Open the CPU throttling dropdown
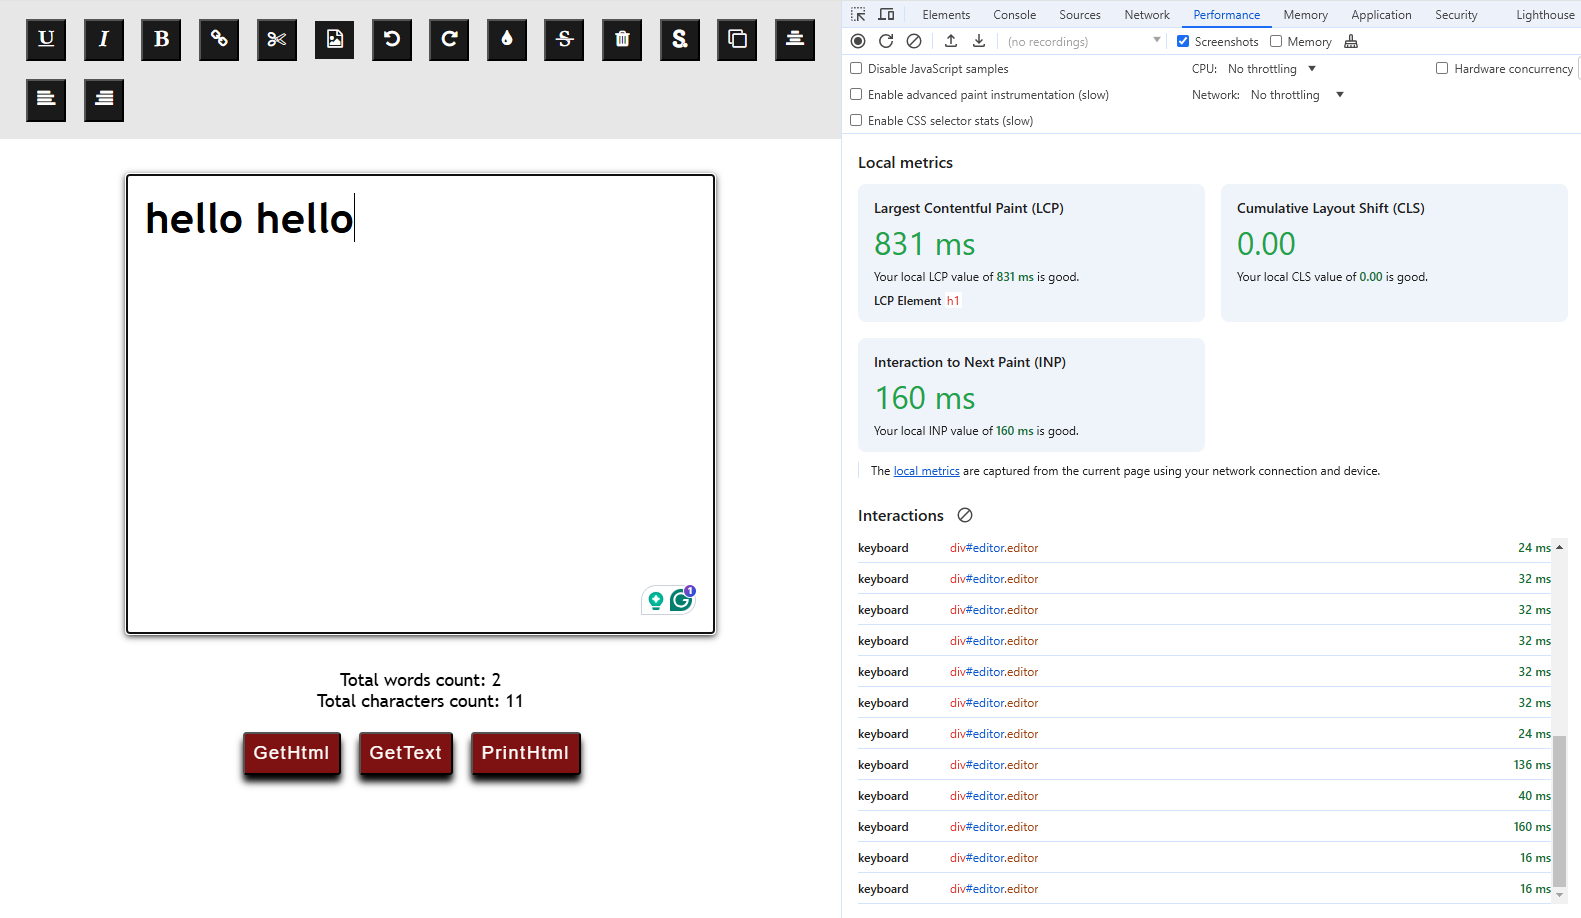Image resolution: width=1581 pixels, height=918 pixels. coord(1272,69)
